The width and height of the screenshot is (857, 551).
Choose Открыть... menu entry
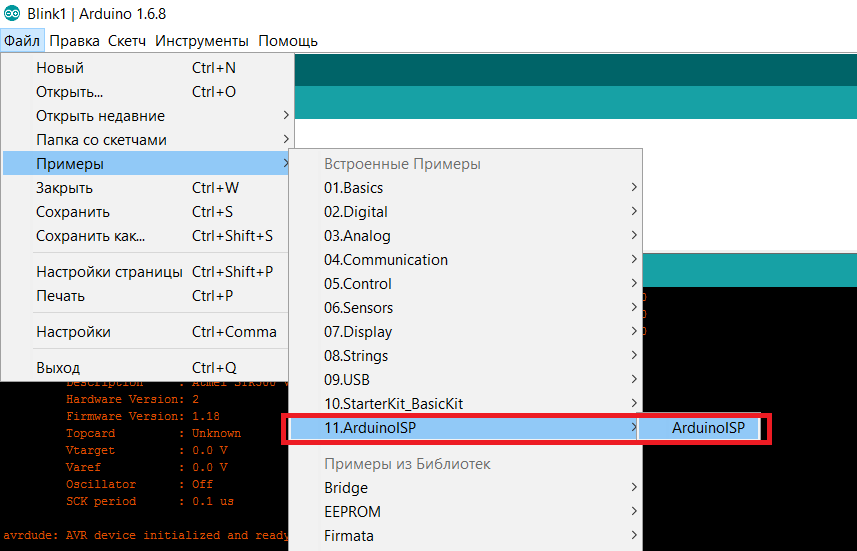point(147,92)
